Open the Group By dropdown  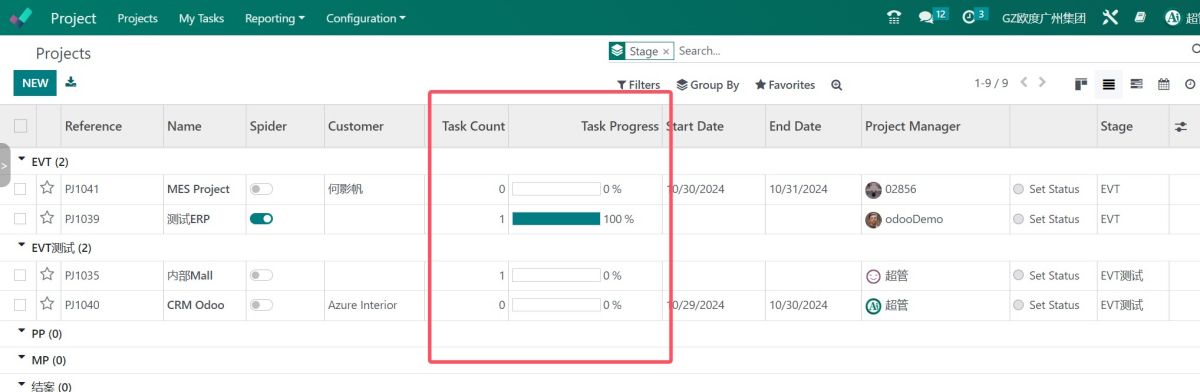click(708, 85)
